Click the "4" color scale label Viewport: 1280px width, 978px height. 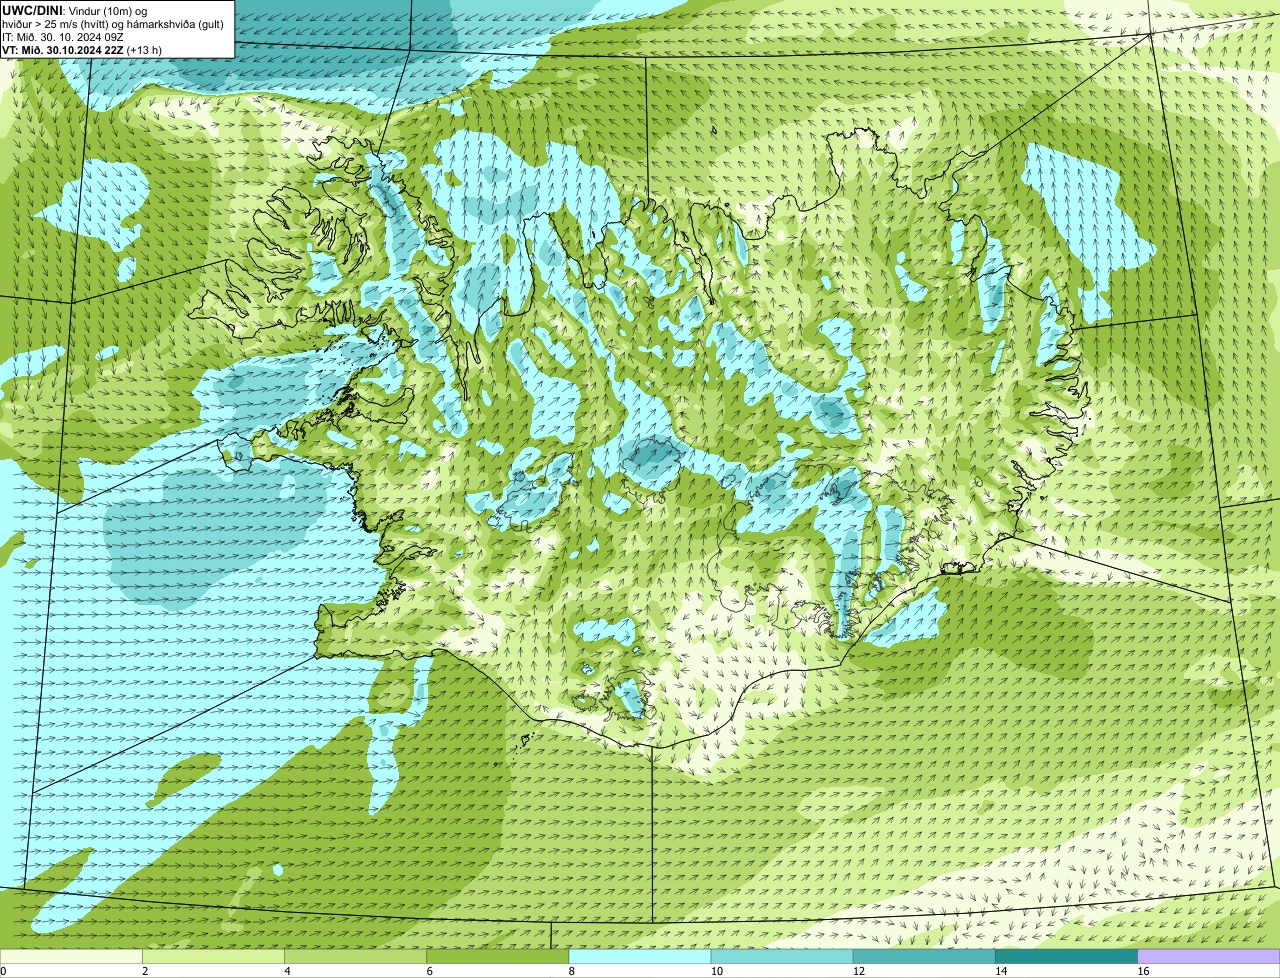[x=287, y=971]
